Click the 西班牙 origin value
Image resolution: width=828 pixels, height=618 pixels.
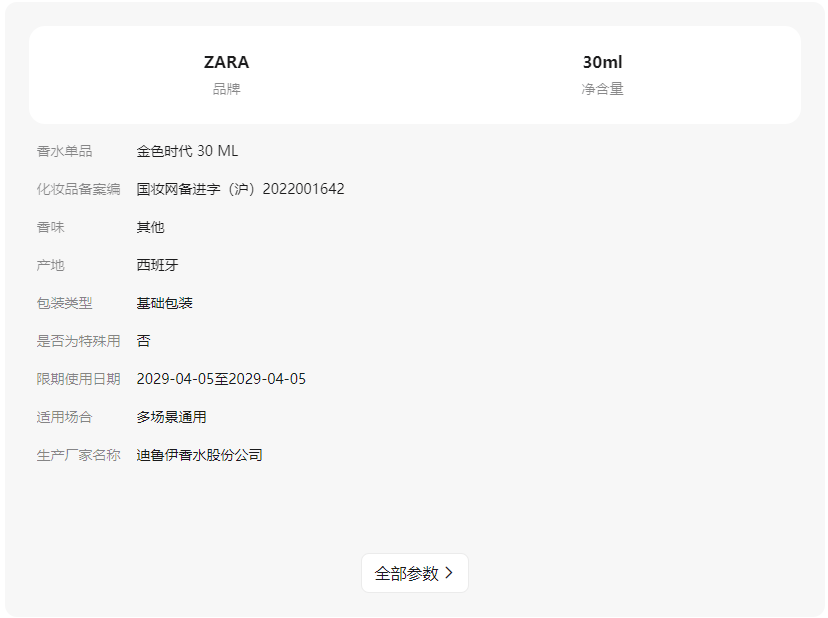coord(158,265)
